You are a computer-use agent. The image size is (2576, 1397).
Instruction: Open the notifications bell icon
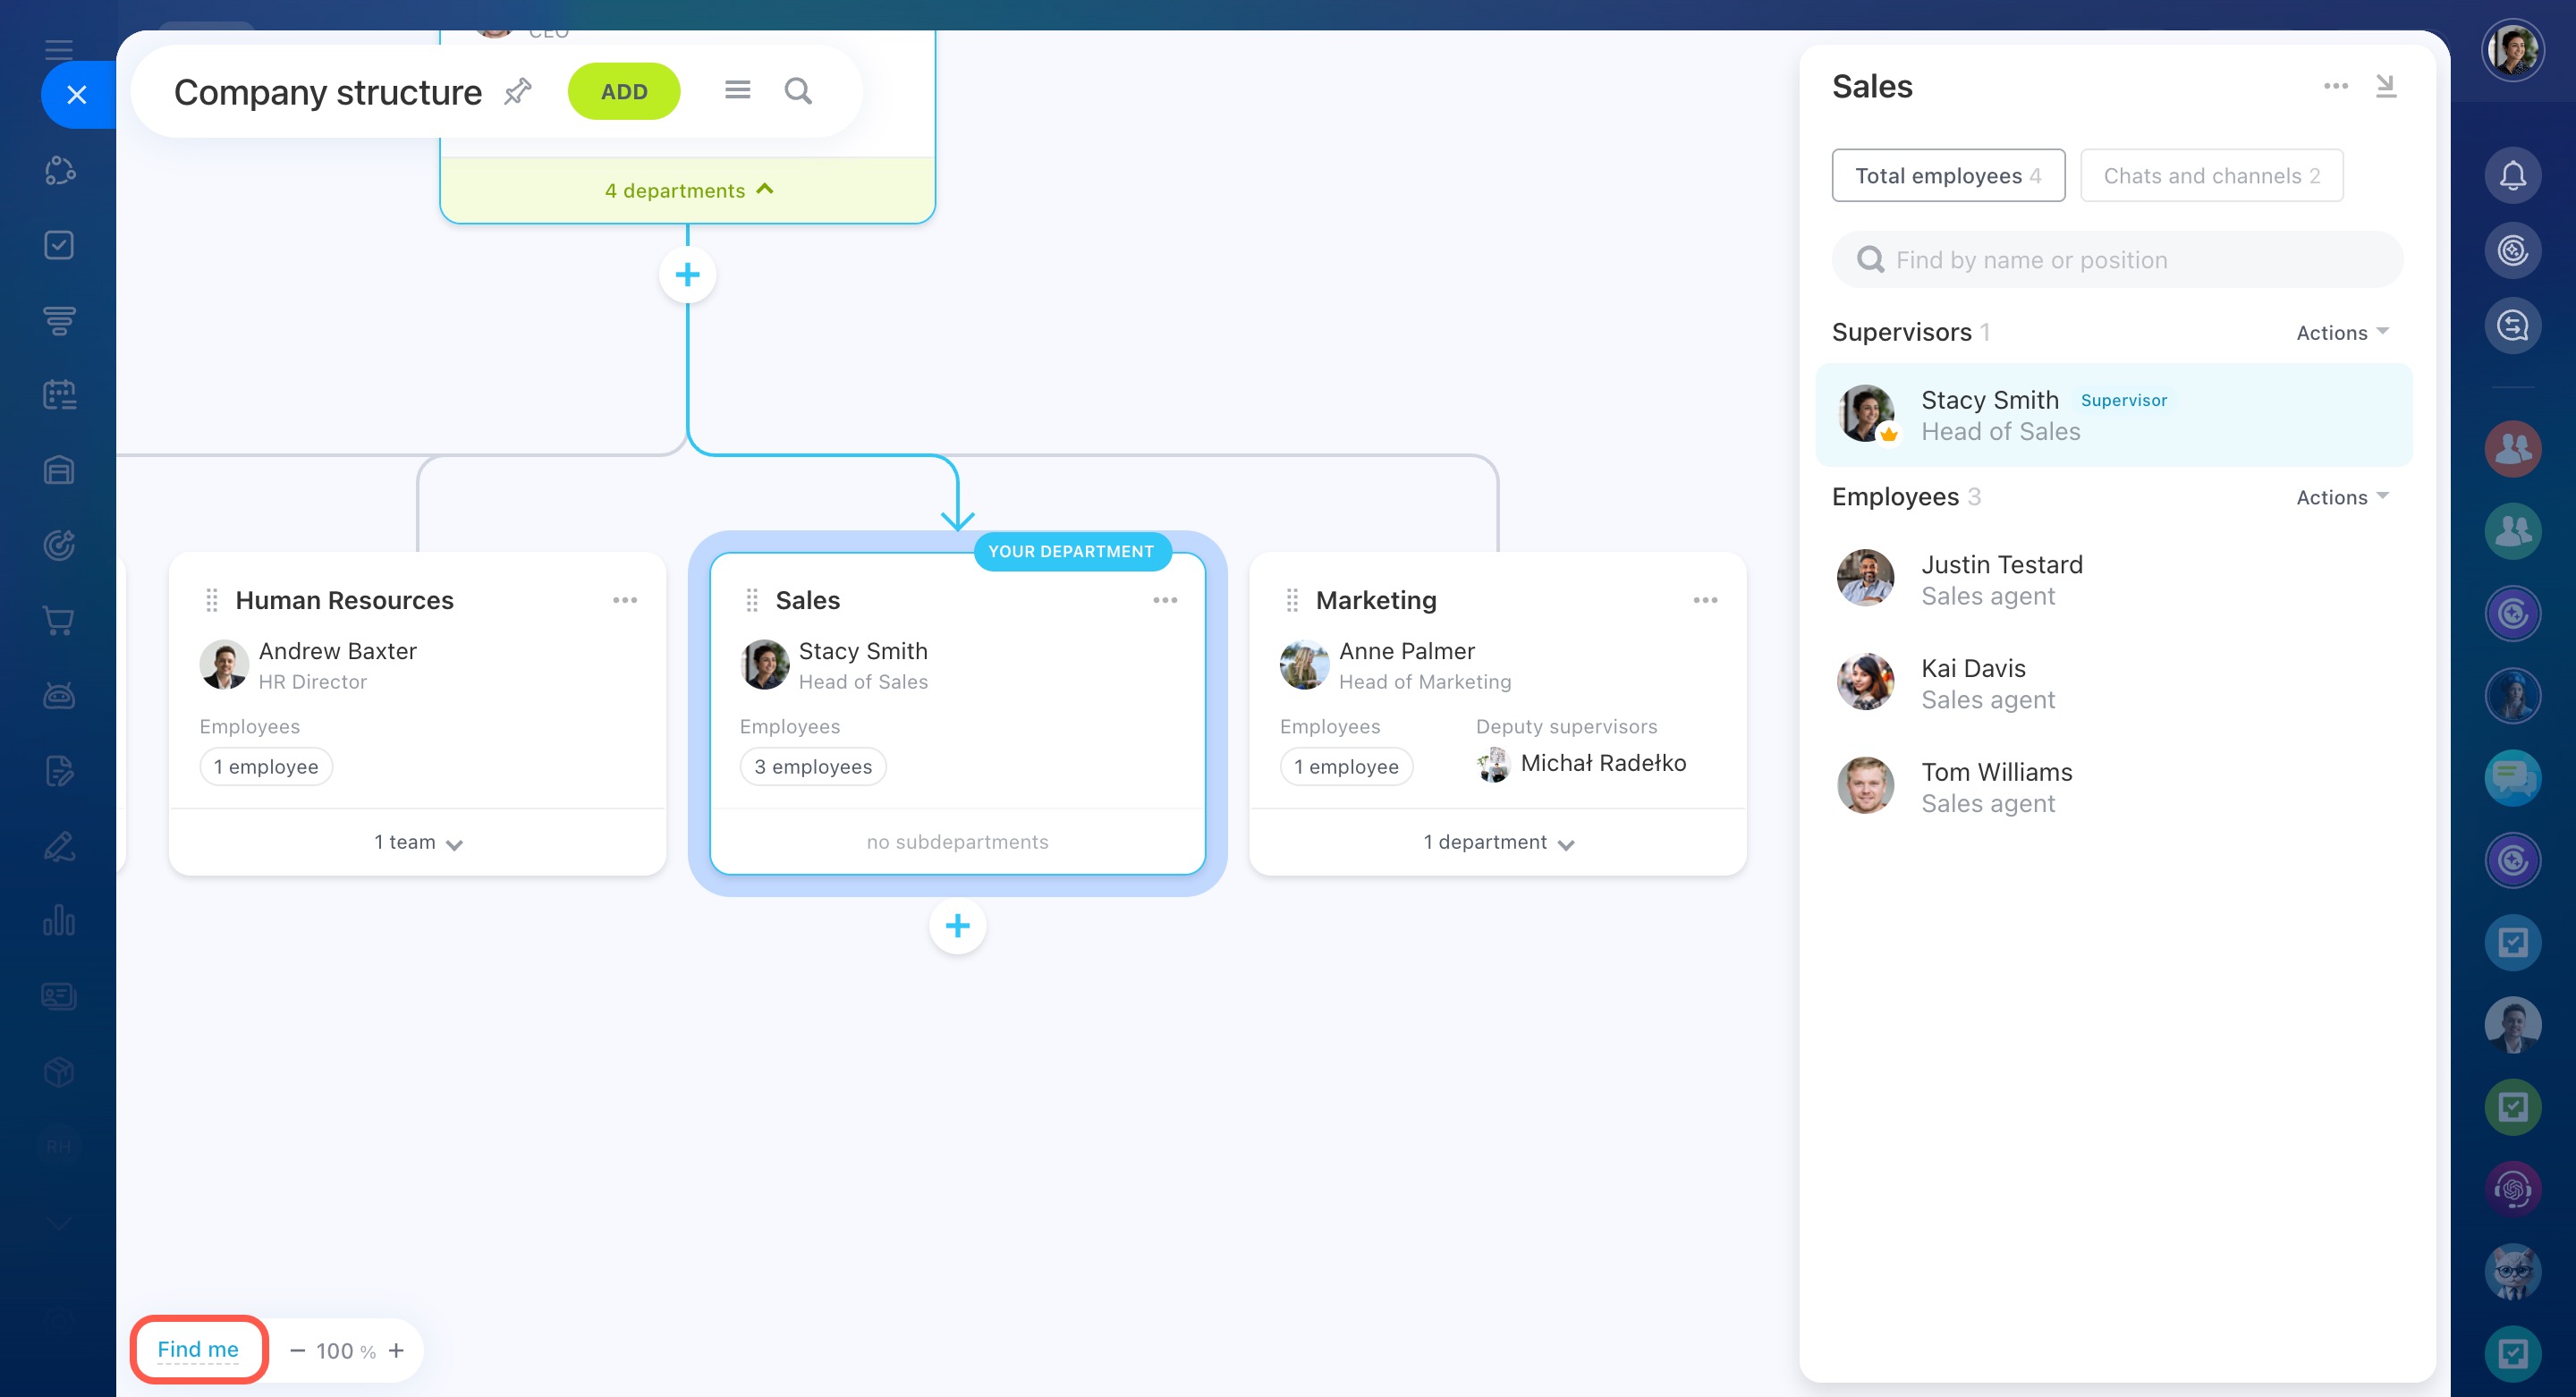[2513, 176]
